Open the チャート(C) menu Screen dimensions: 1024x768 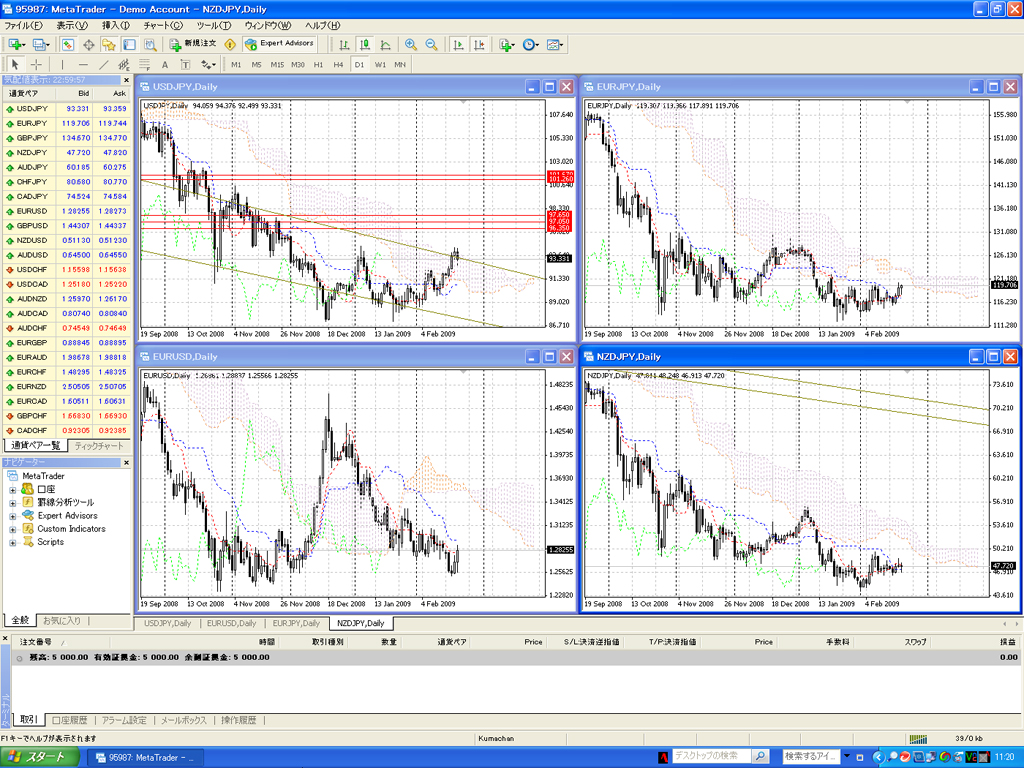click(163, 25)
